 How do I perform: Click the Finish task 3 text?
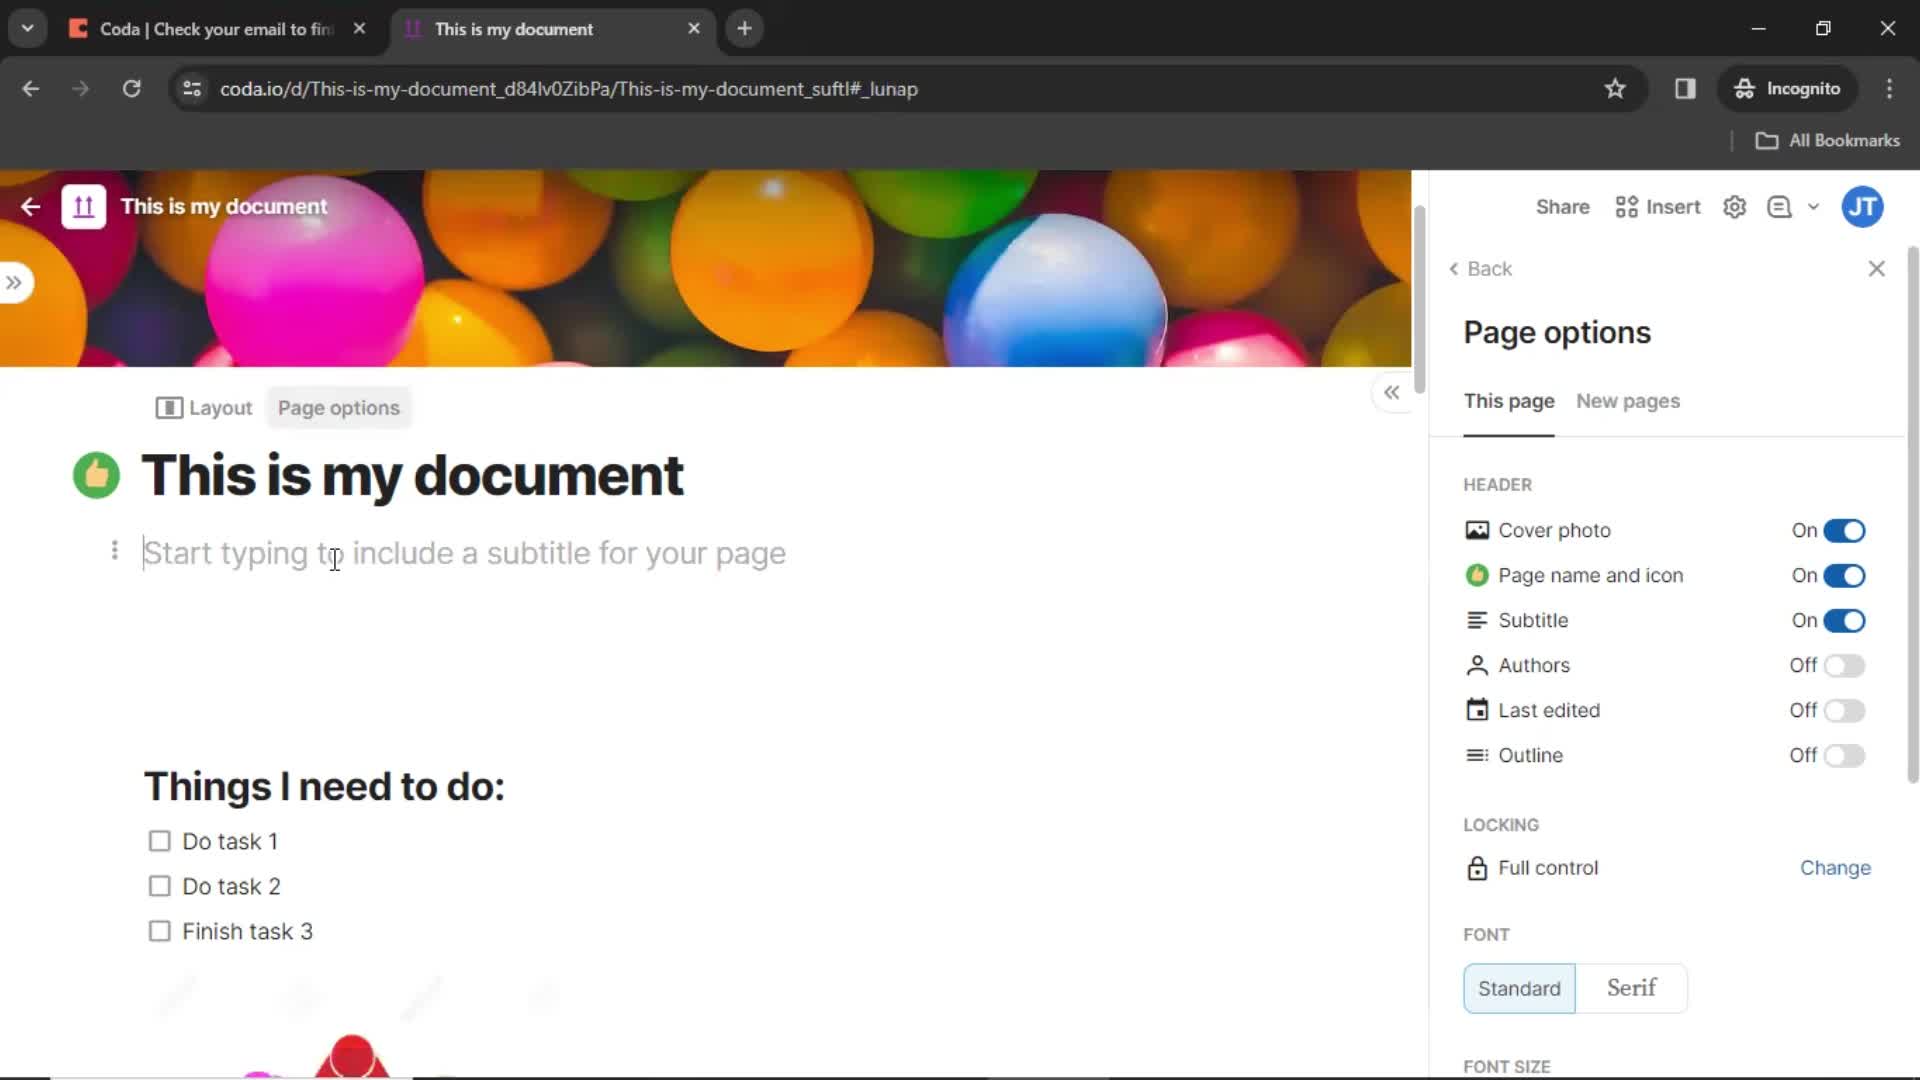click(248, 932)
